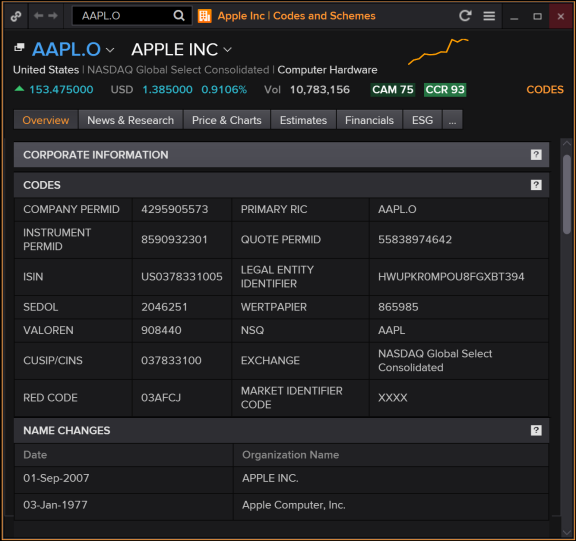Click the exchange value NASDAQ Global Select Consolidated
This screenshot has width=576, height=541.
point(435,360)
